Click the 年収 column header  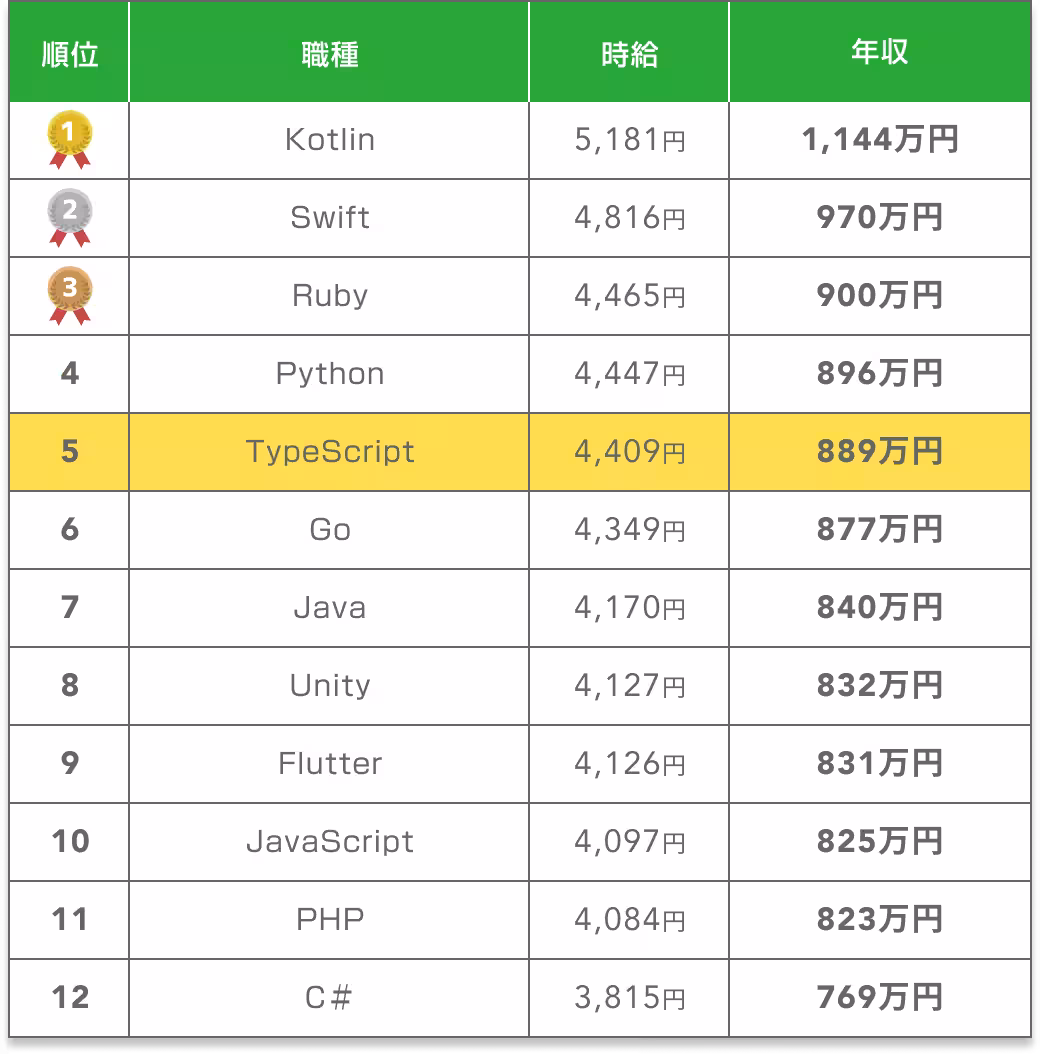879,53
